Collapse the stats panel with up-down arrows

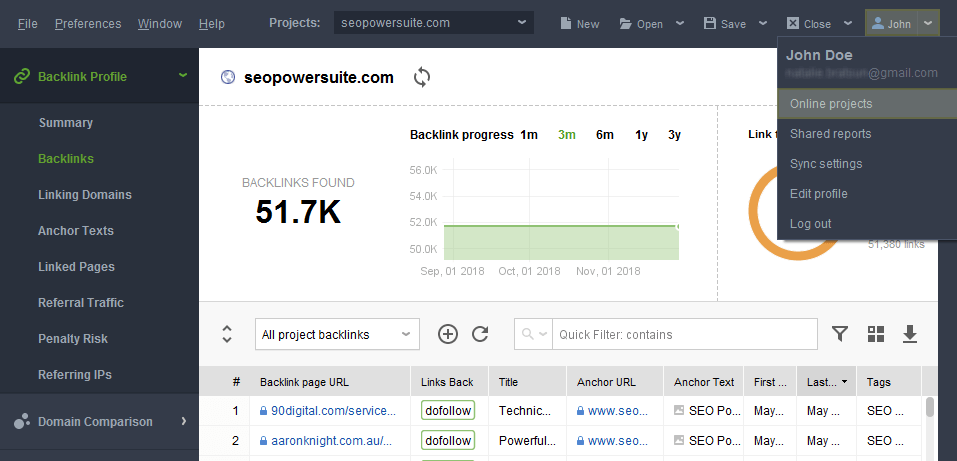click(227, 334)
